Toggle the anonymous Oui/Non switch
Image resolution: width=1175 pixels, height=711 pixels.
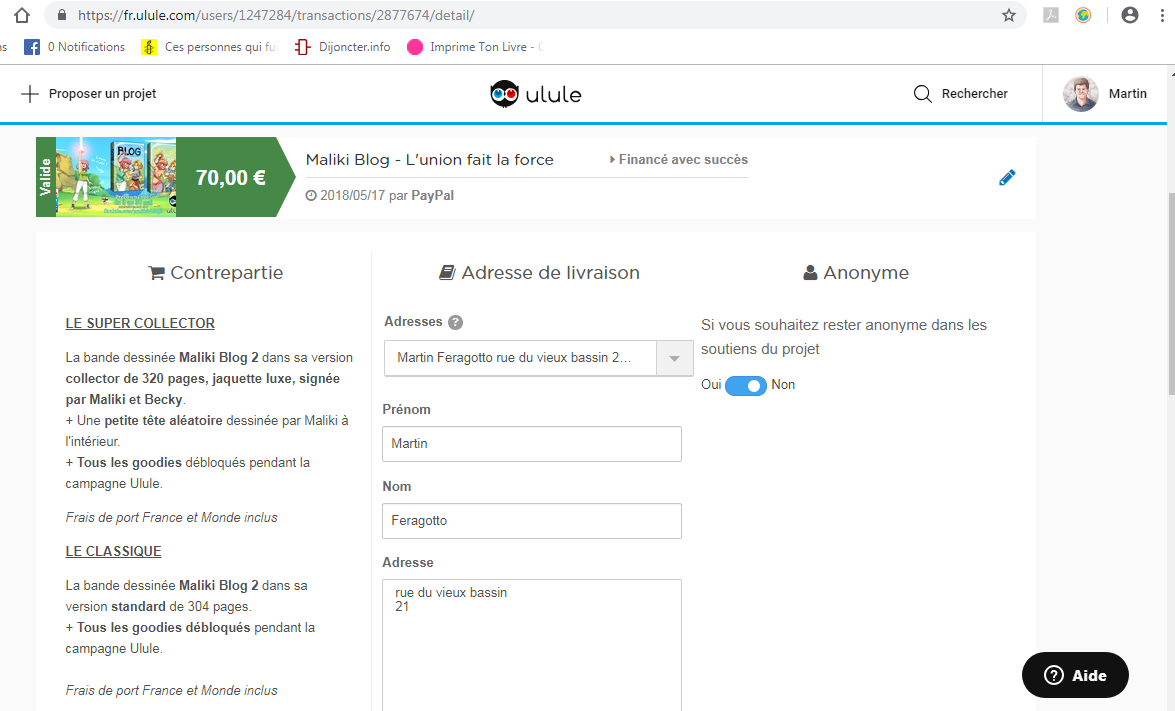point(745,385)
